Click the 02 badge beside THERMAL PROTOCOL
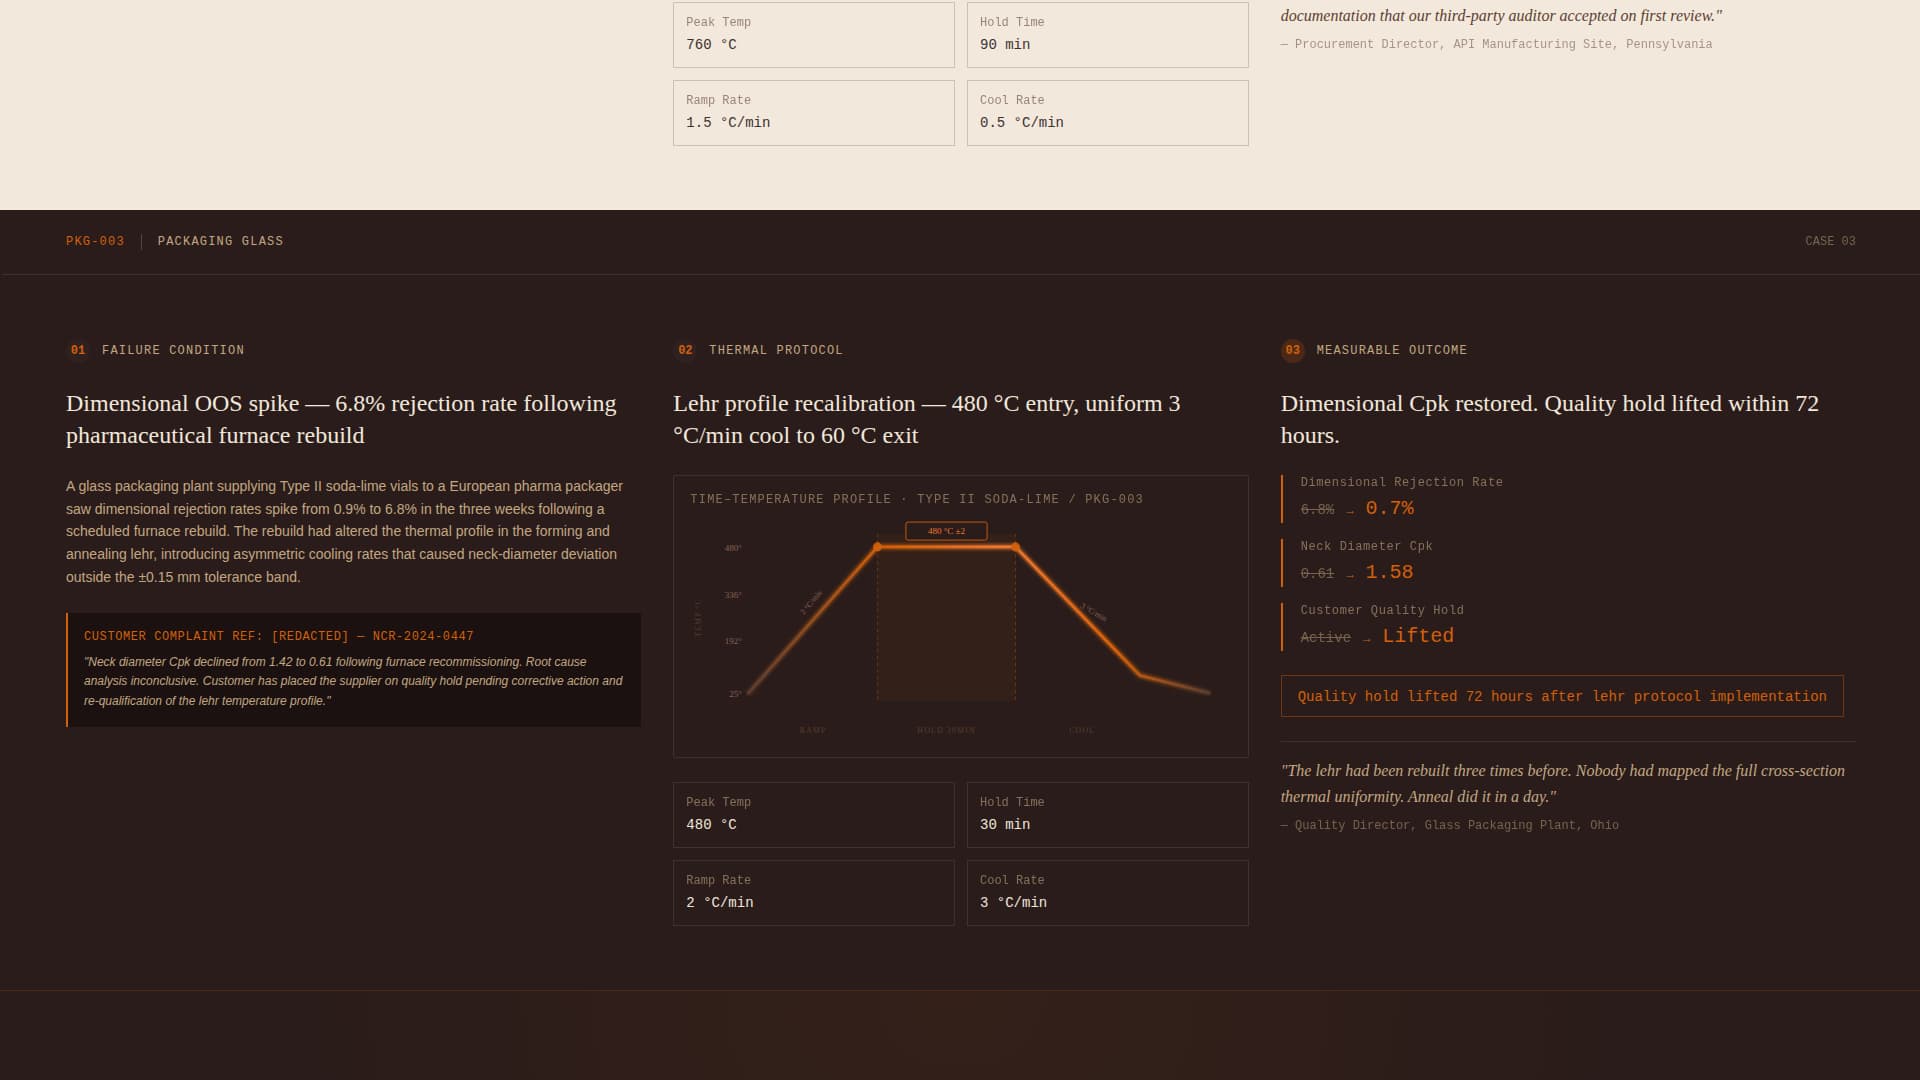 click(688, 350)
